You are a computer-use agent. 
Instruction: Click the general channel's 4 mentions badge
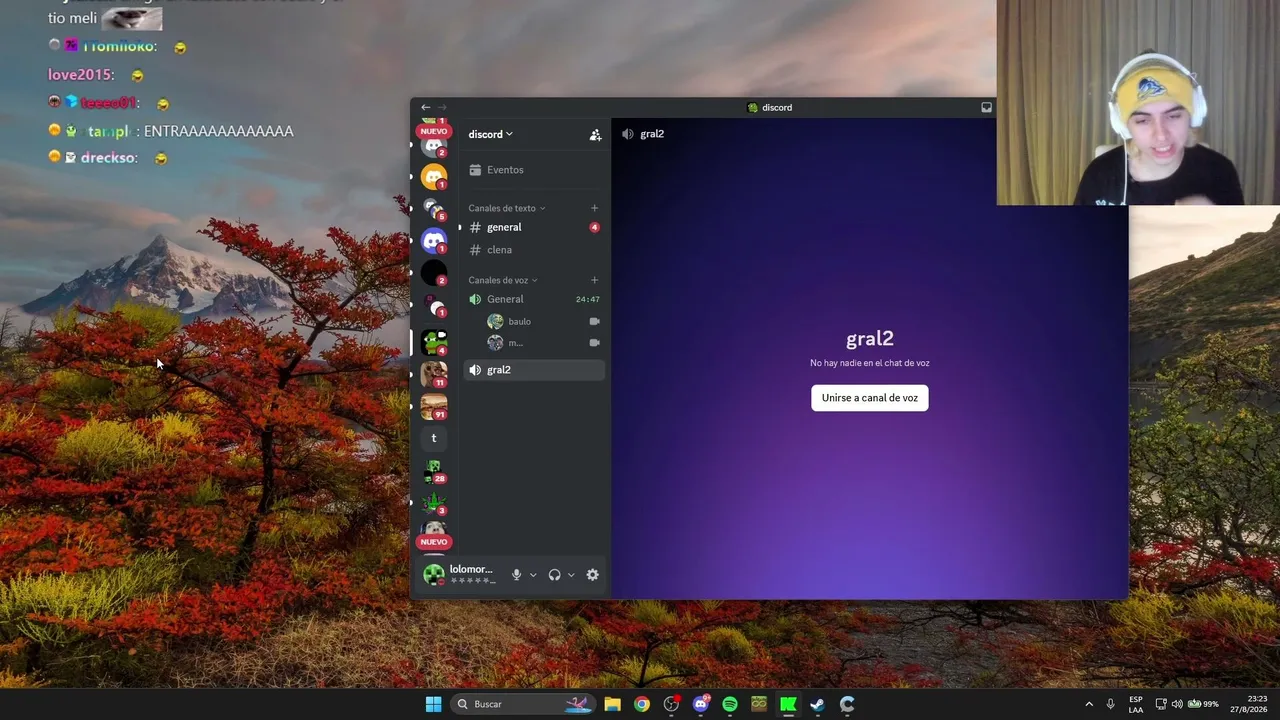(x=594, y=227)
